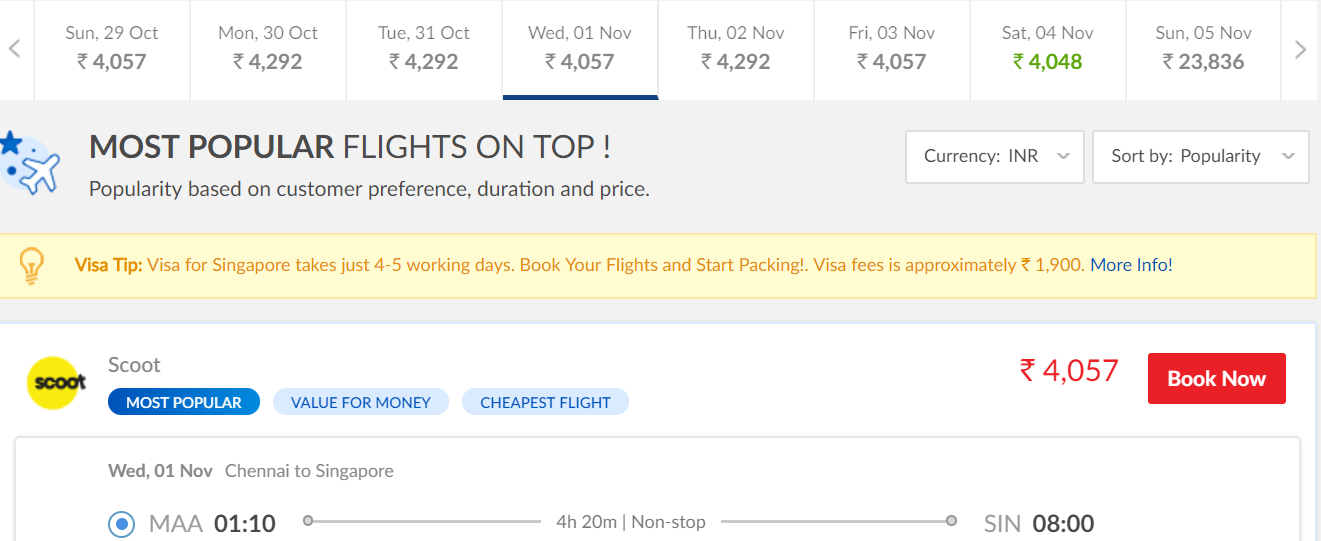Click the CHEAPEST FLIGHT tag
This screenshot has height=541, width=1321.
[x=545, y=402]
